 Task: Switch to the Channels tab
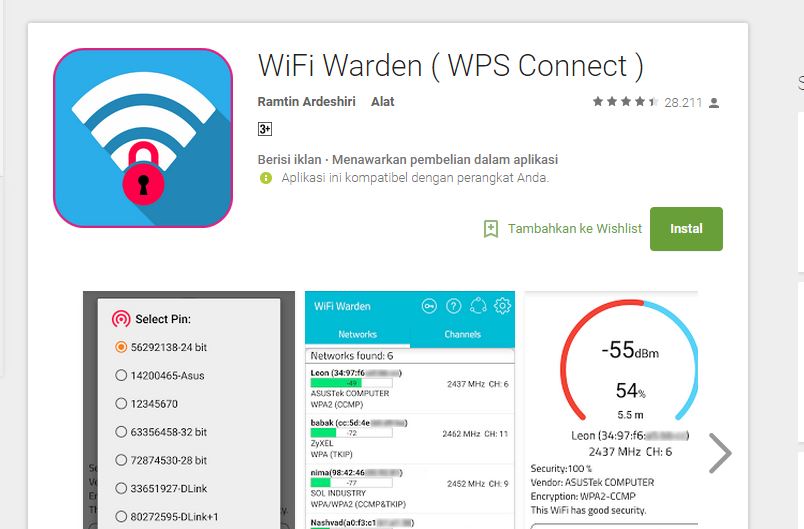pos(463,334)
